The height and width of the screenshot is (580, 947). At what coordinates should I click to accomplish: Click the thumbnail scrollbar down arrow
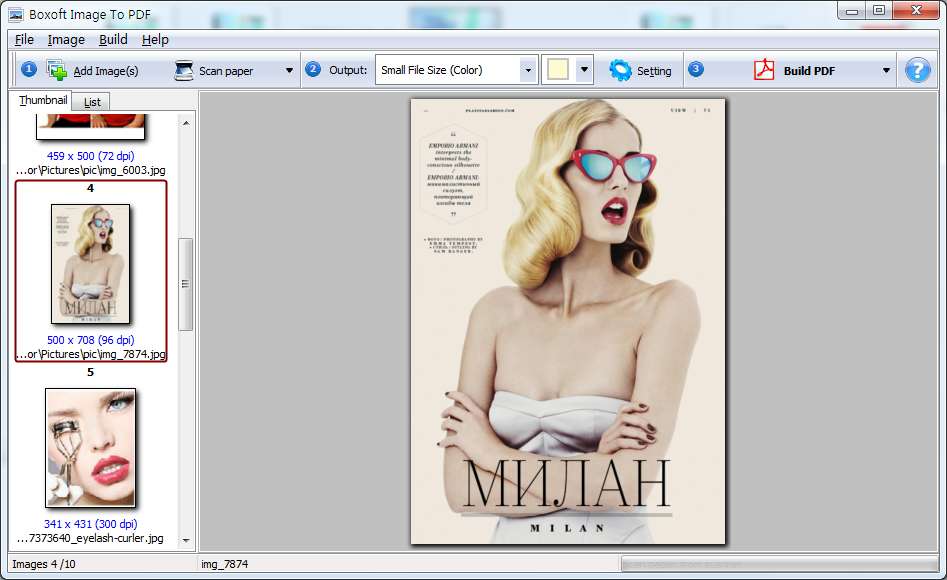pyautogui.click(x=186, y=540)
